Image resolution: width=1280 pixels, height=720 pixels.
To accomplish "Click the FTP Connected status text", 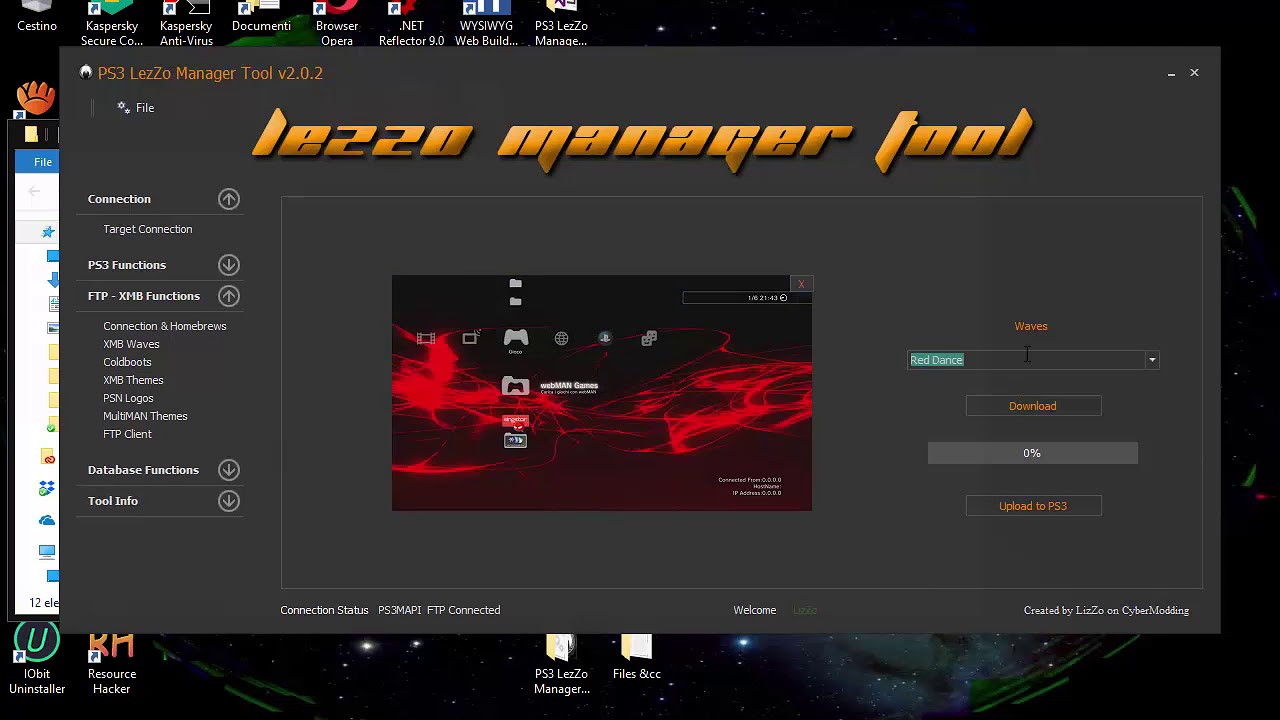I will point(463,610).
